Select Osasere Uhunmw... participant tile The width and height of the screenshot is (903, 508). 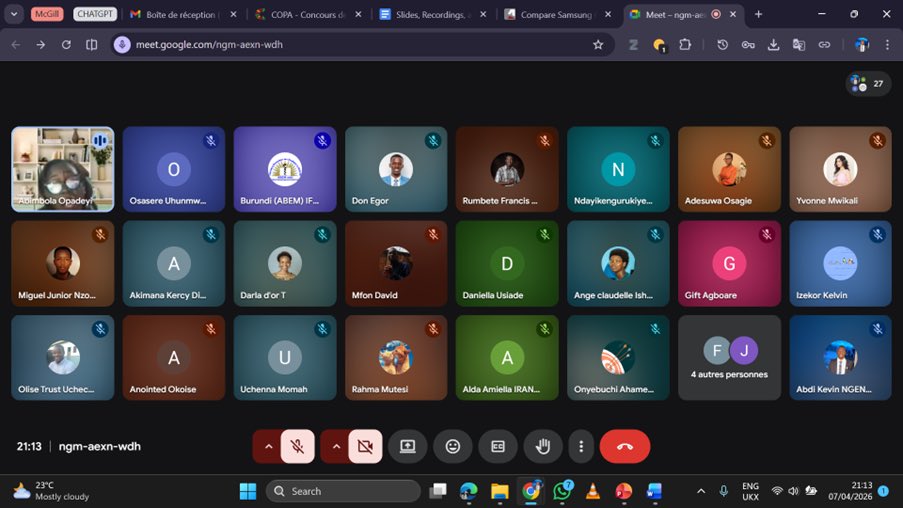point(174,169)
